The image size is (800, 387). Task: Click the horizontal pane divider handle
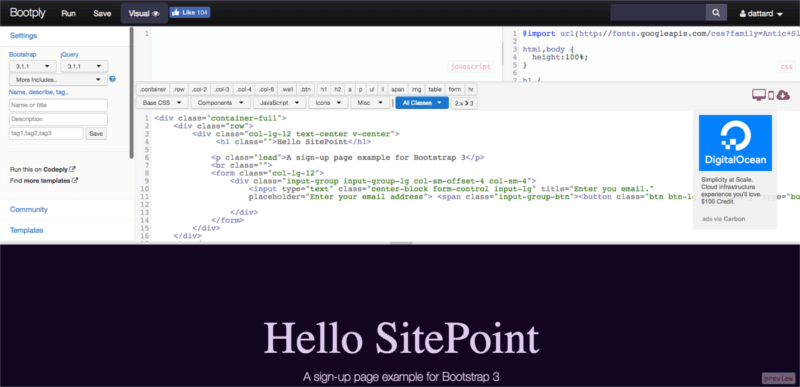point(400,243)
